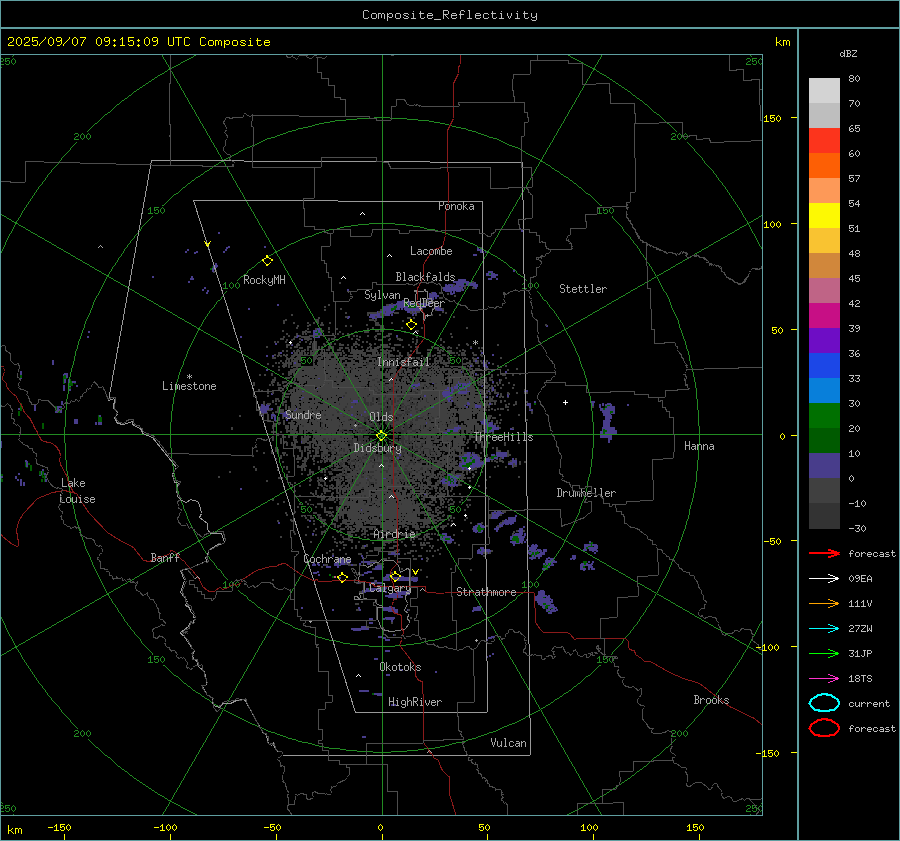Click the Composite_Reflectivity title

[449, 15]
